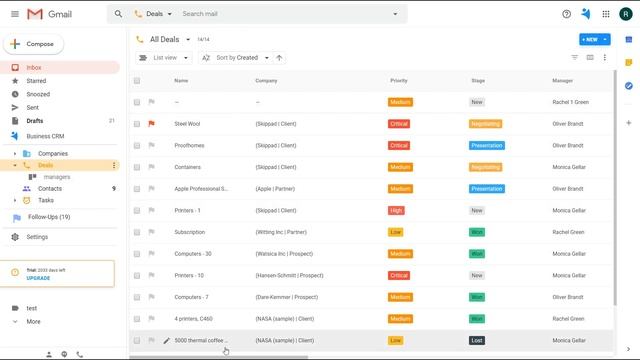Image resolution: width=640 pixels, height=360 pixels.
Task: Tick the checkbox for Printers - 10
Action: tap(137, 276)
